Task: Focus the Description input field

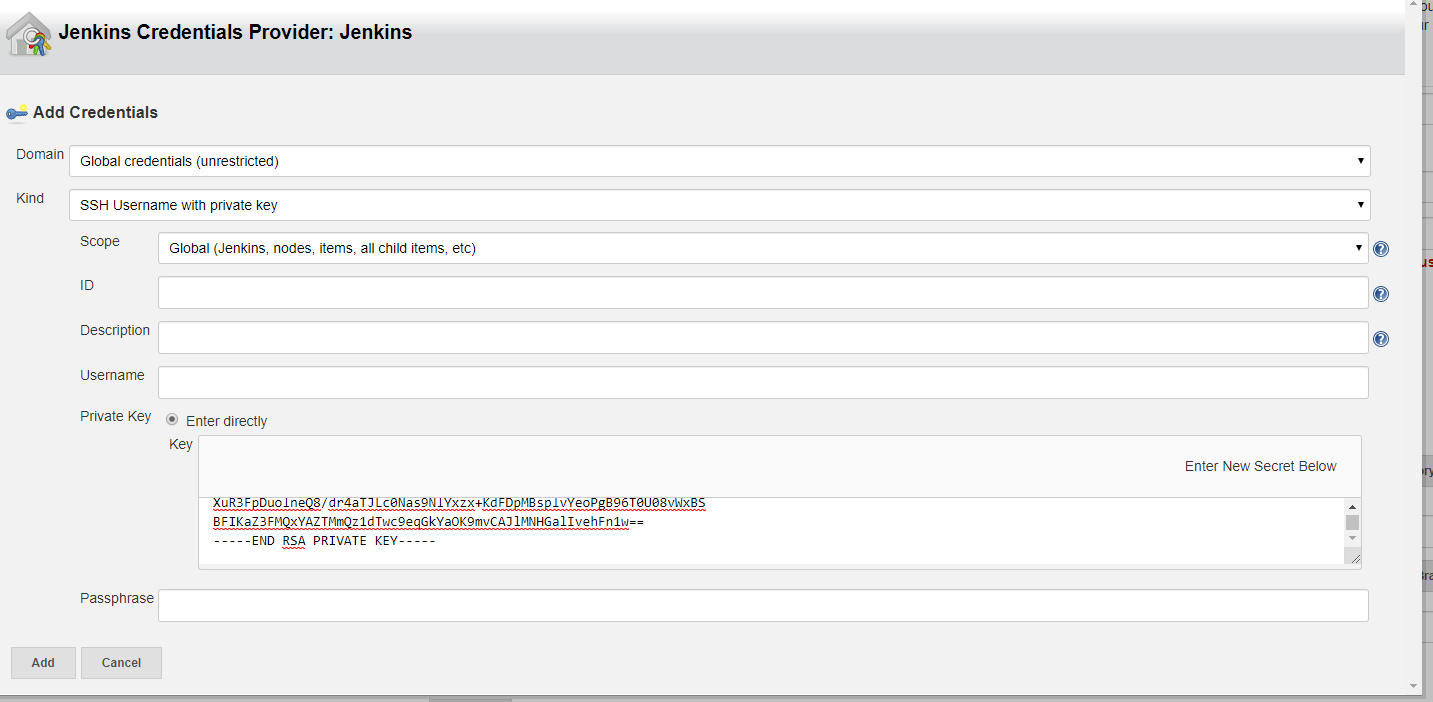Action: coord(763,338)
